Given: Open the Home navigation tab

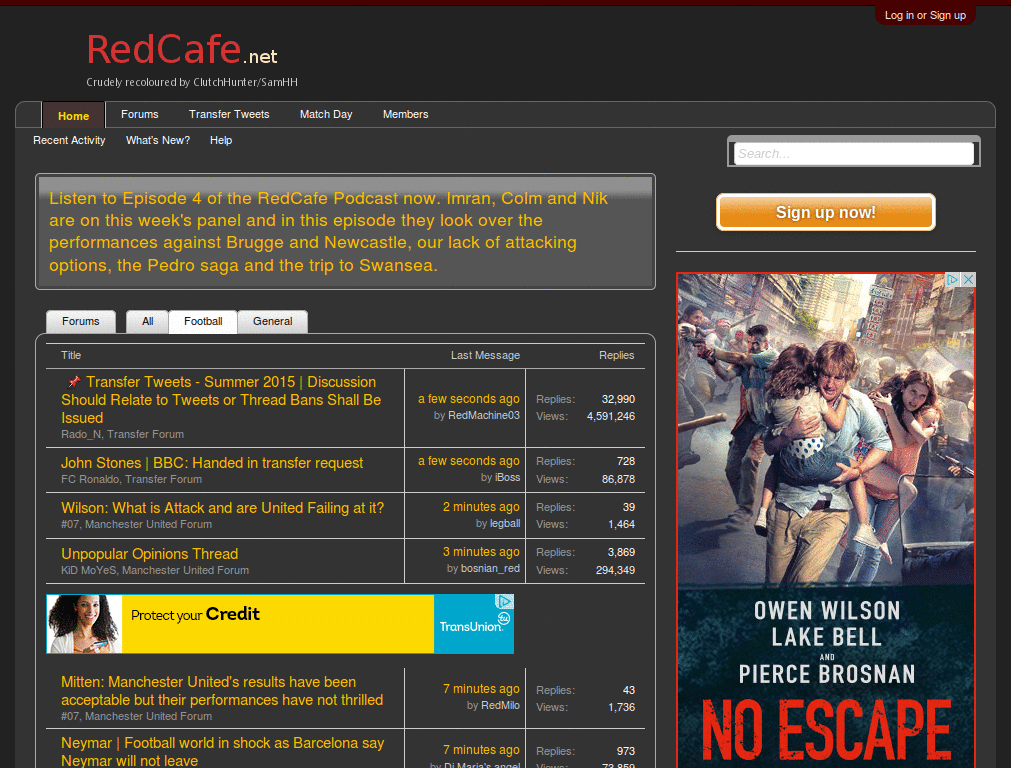Looking at the screenshot, I should pyautogui.click(x=73, y=116).
